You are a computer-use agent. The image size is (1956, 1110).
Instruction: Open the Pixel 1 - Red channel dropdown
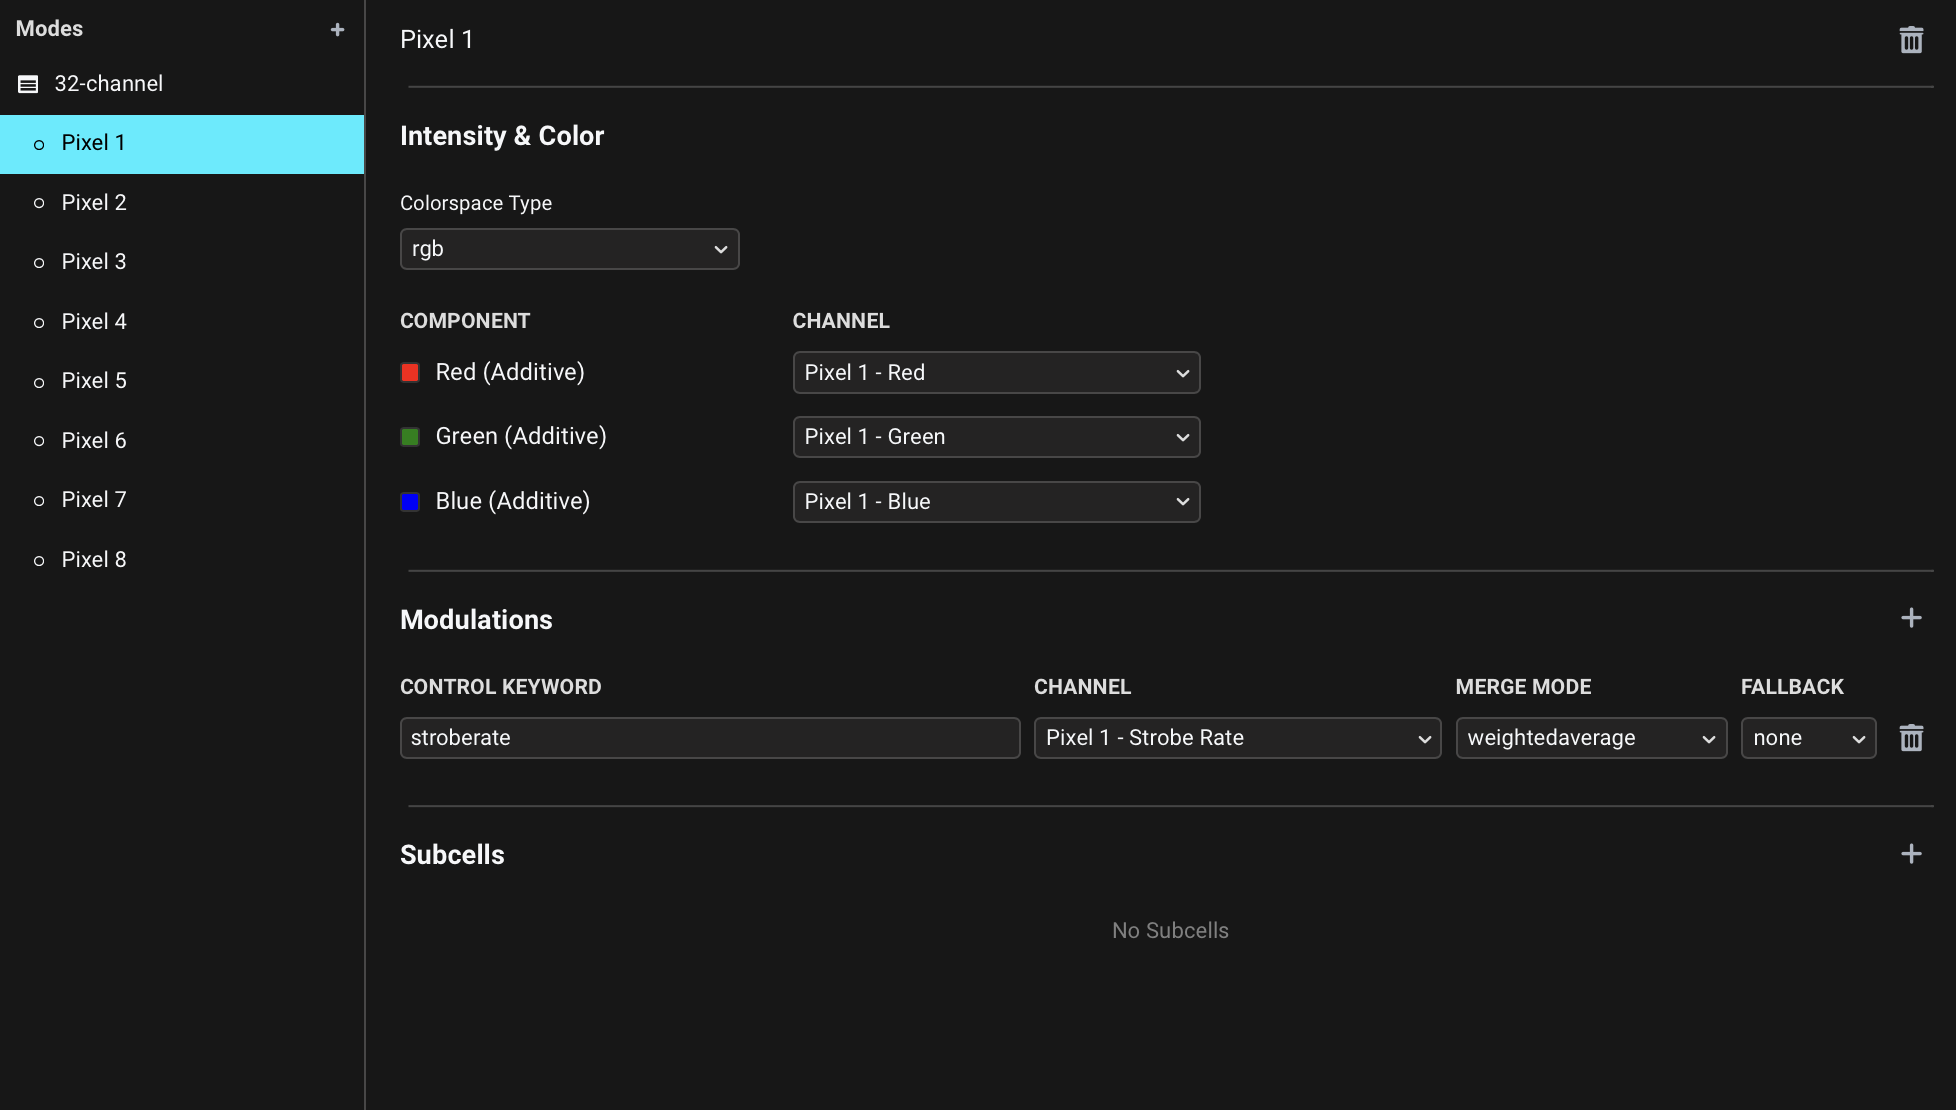coord(996,373)
